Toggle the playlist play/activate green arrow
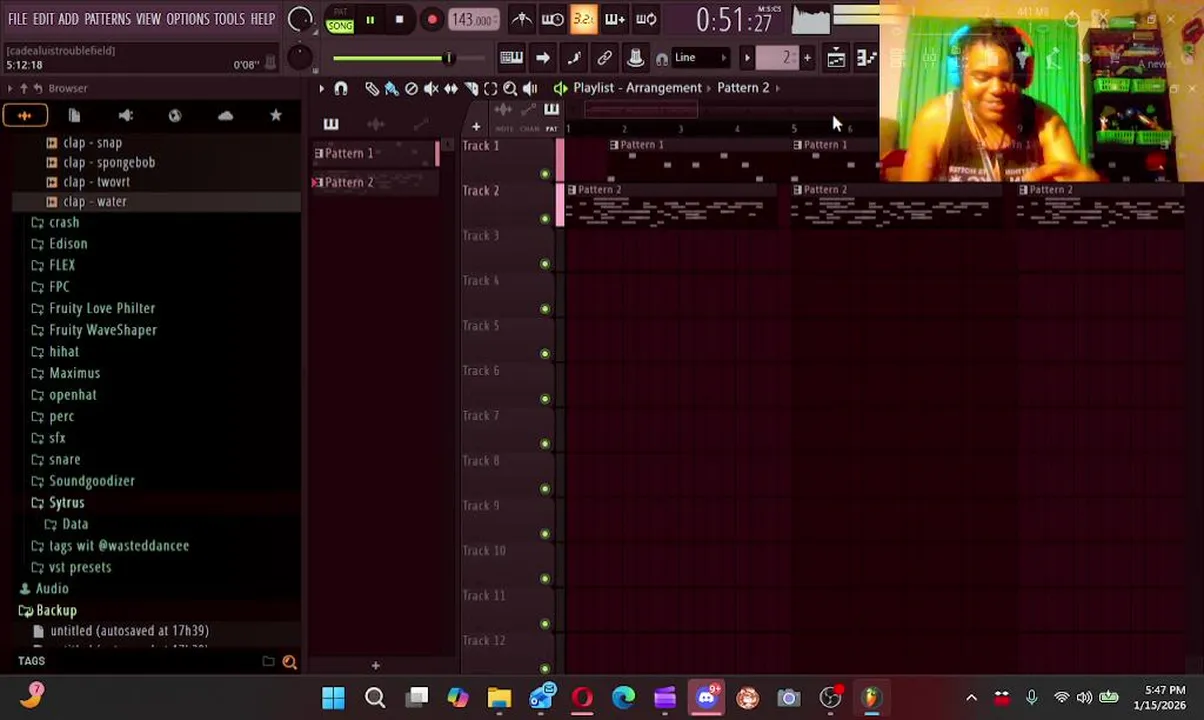 coord(560,88)
